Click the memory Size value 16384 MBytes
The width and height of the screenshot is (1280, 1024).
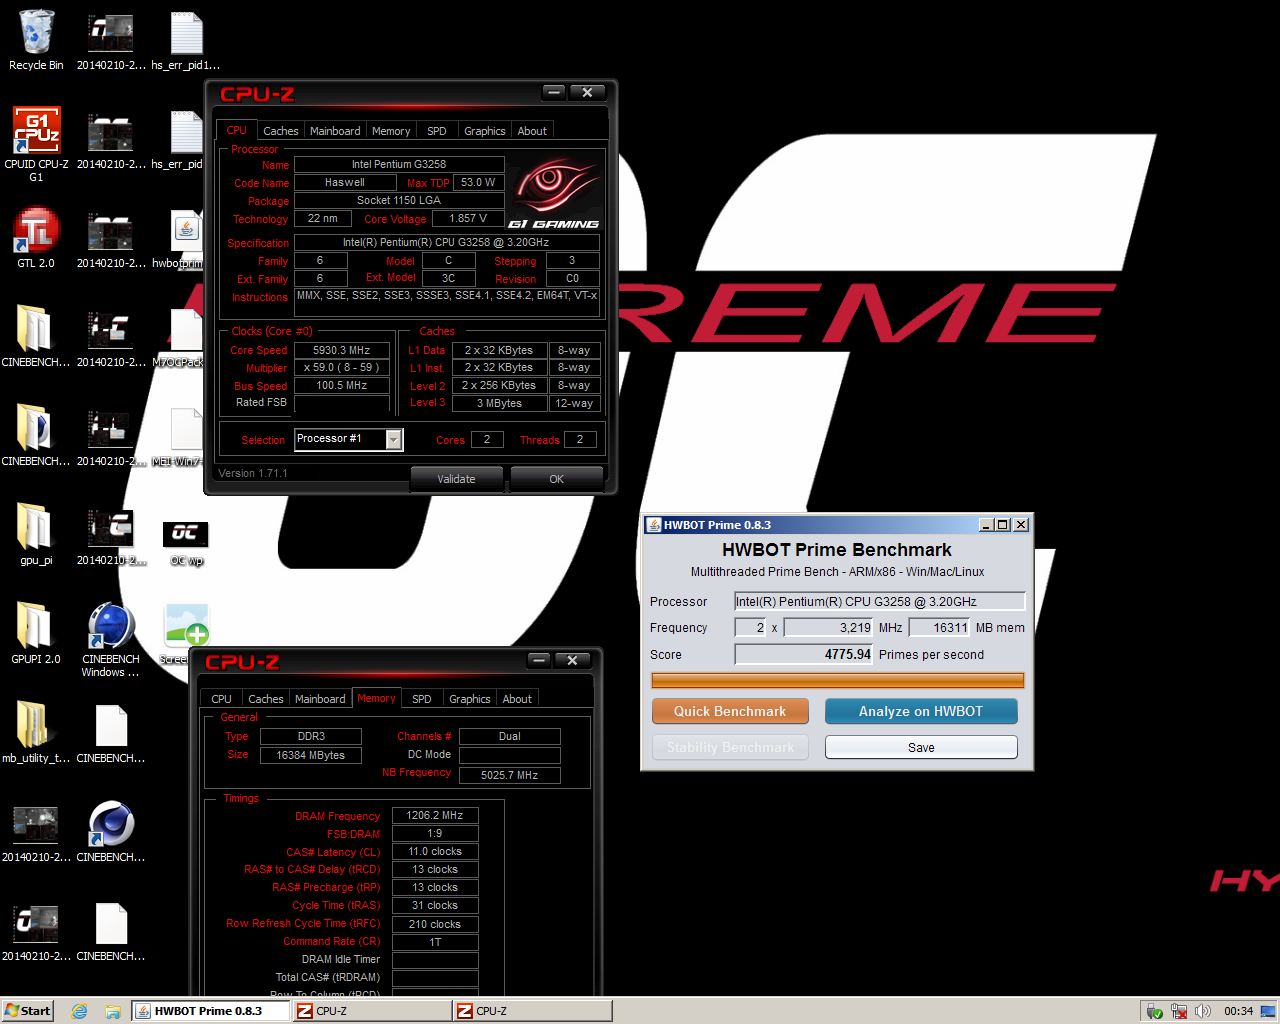[x=311, y=755]
